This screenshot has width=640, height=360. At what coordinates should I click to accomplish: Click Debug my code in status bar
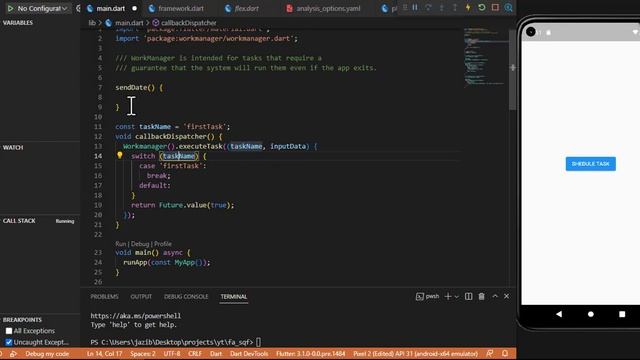[x=47, y=353]
